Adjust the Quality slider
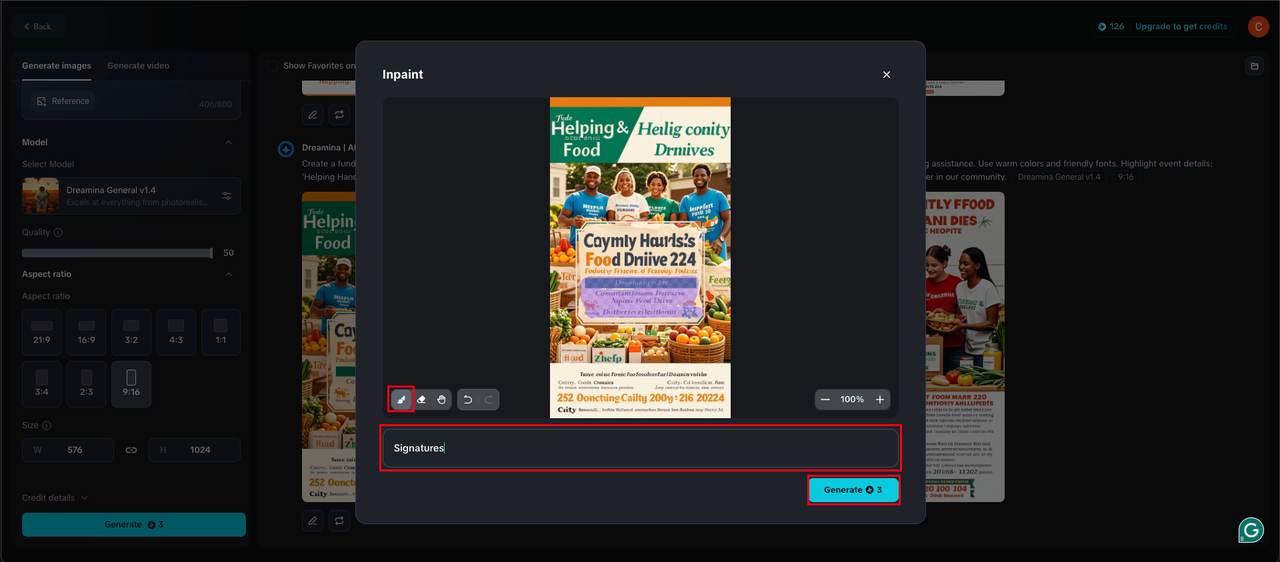This screenshot has width=1280, height=562. click(117, 253)
